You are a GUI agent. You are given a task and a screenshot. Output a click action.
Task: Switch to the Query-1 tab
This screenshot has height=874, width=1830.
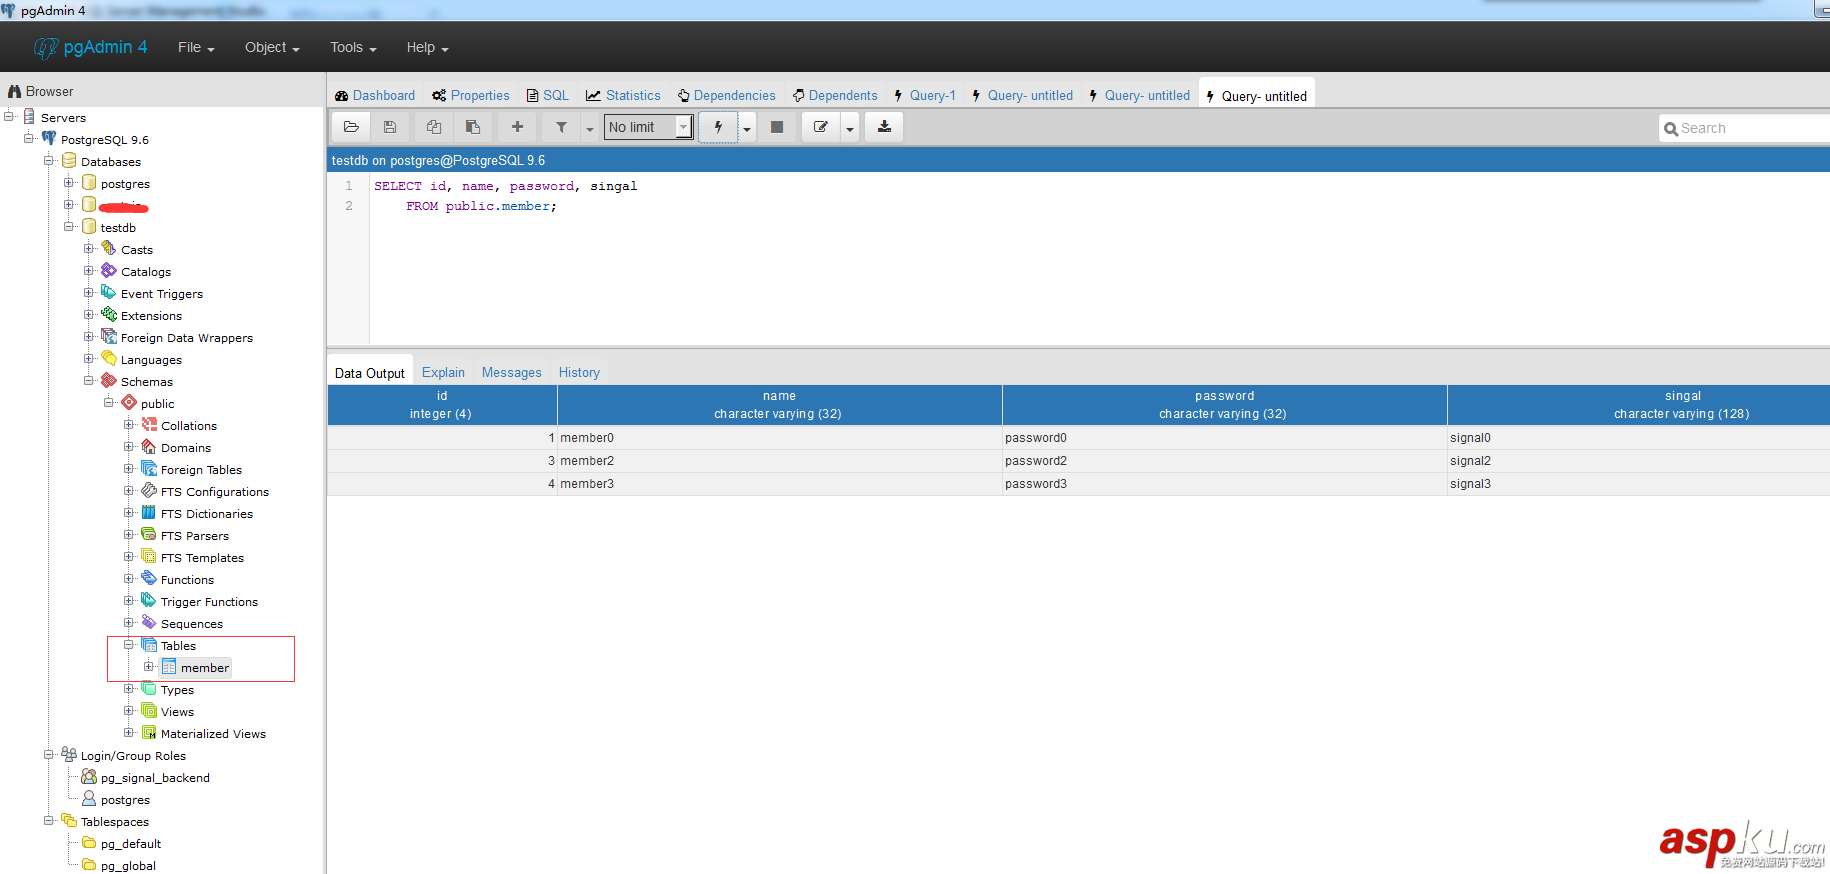pyautogui.click(x=925, y=95)
